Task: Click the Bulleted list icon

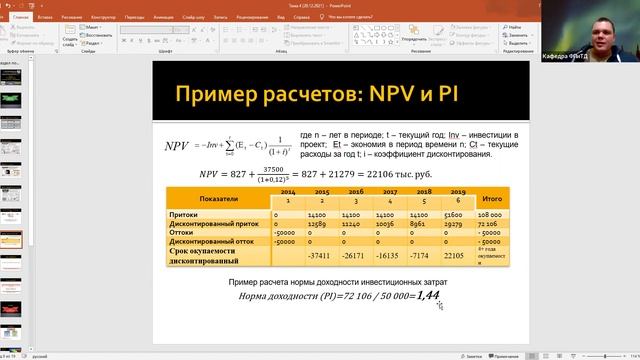Action: [x=227, y=30]
